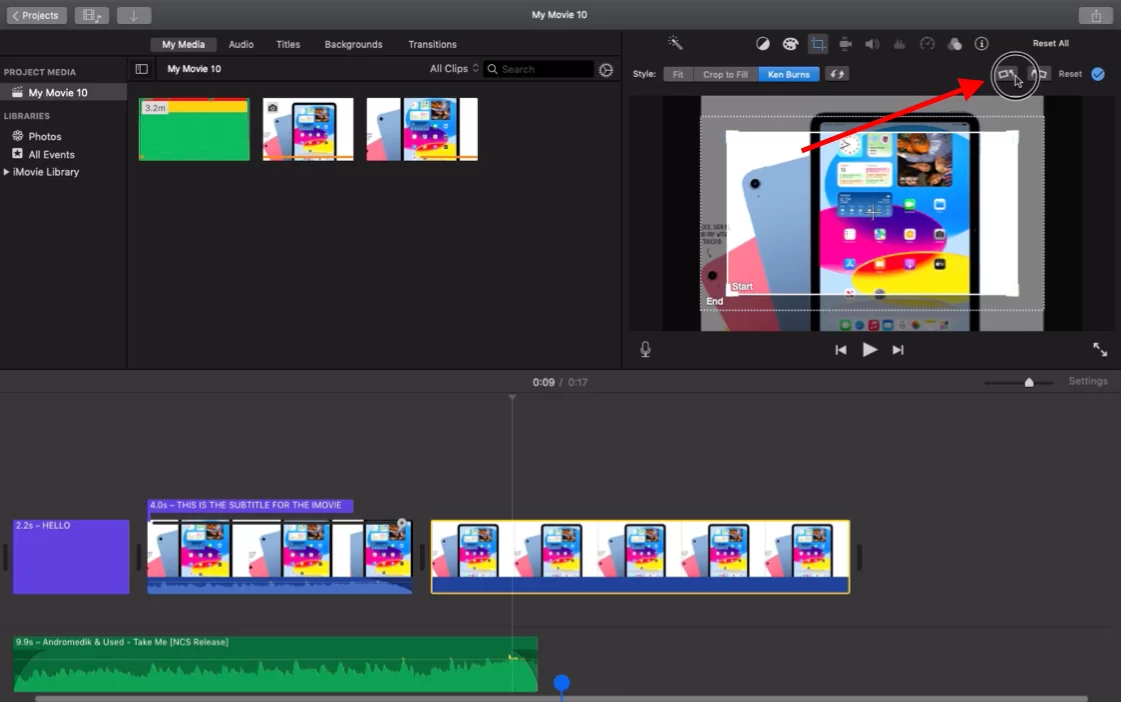Screen dimensions: 1121x702
Task: Select Photos library in sidebar
Action: point(44,137)
